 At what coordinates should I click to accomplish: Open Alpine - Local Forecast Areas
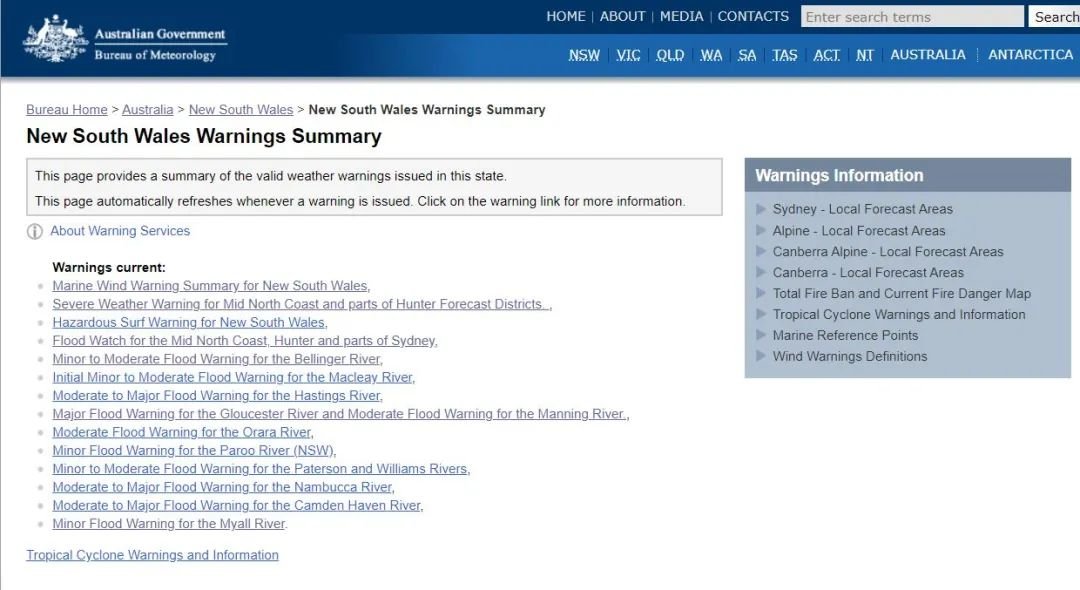[x=859, y=231]
